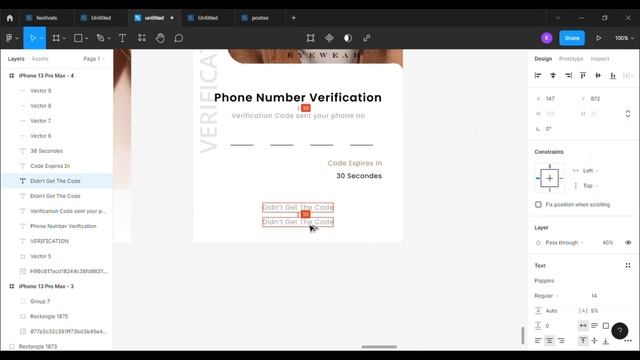Open the Pen tool options arrow
This screenshot has height=360, width=640.
[109, 38]
